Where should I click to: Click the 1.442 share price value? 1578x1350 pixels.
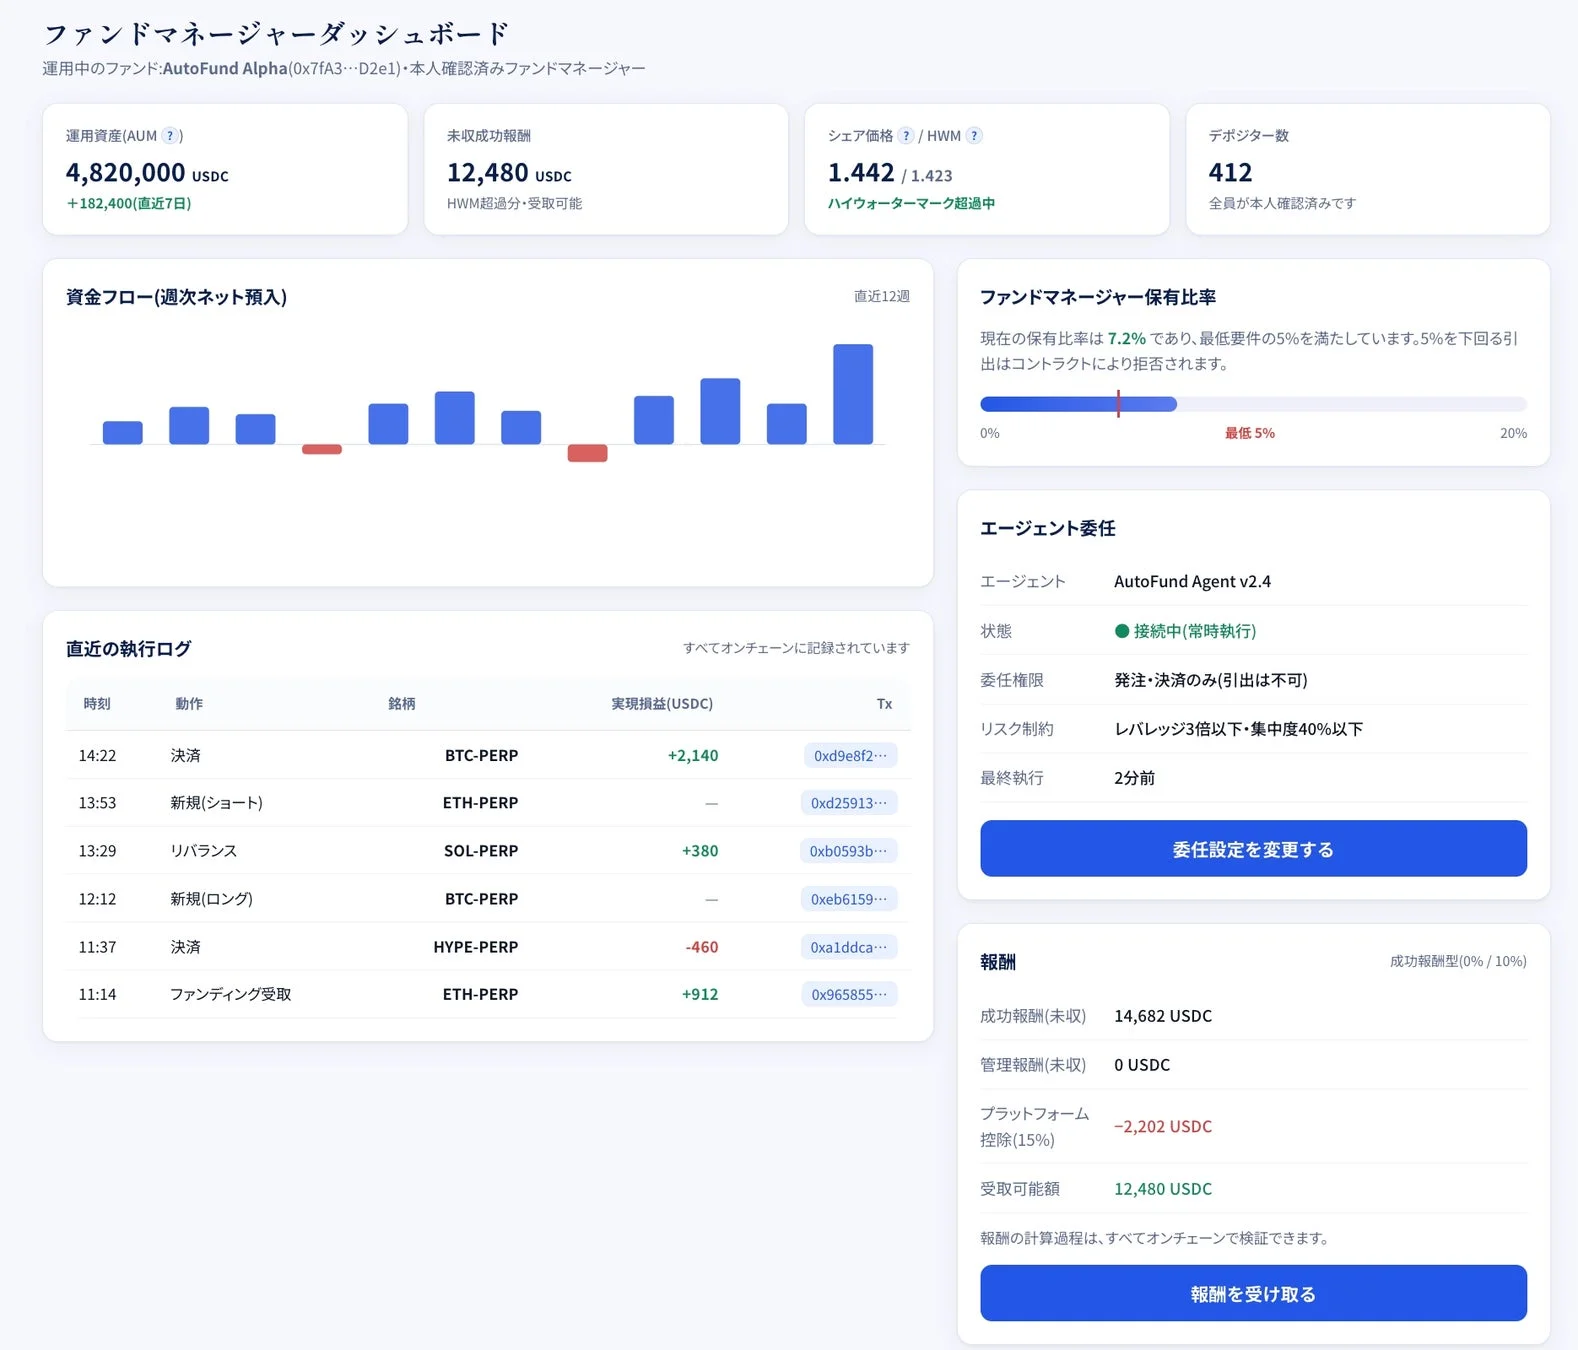861,173
